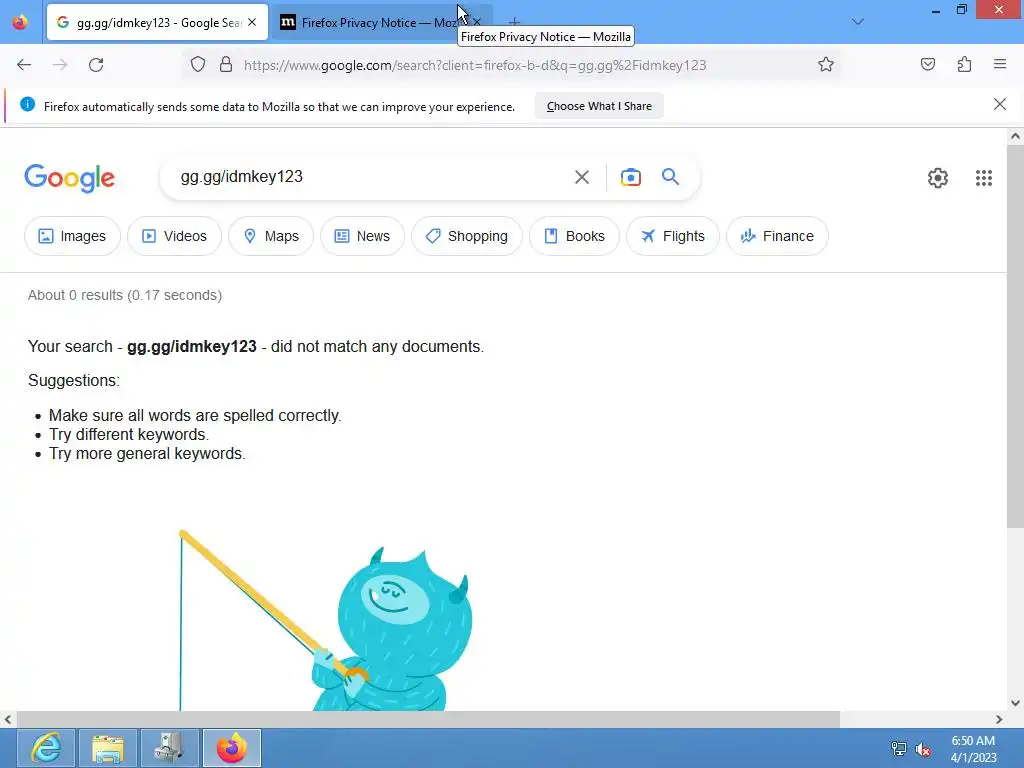Click the scroll up arrow
1024x768 pixels.
pos(1015,136)
